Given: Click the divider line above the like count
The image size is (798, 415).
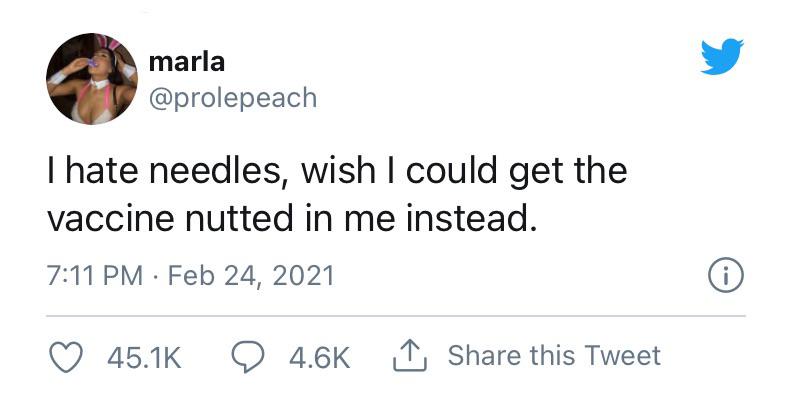Looking at the screenshot, I should pyautogui.click(x=398, y=316).
